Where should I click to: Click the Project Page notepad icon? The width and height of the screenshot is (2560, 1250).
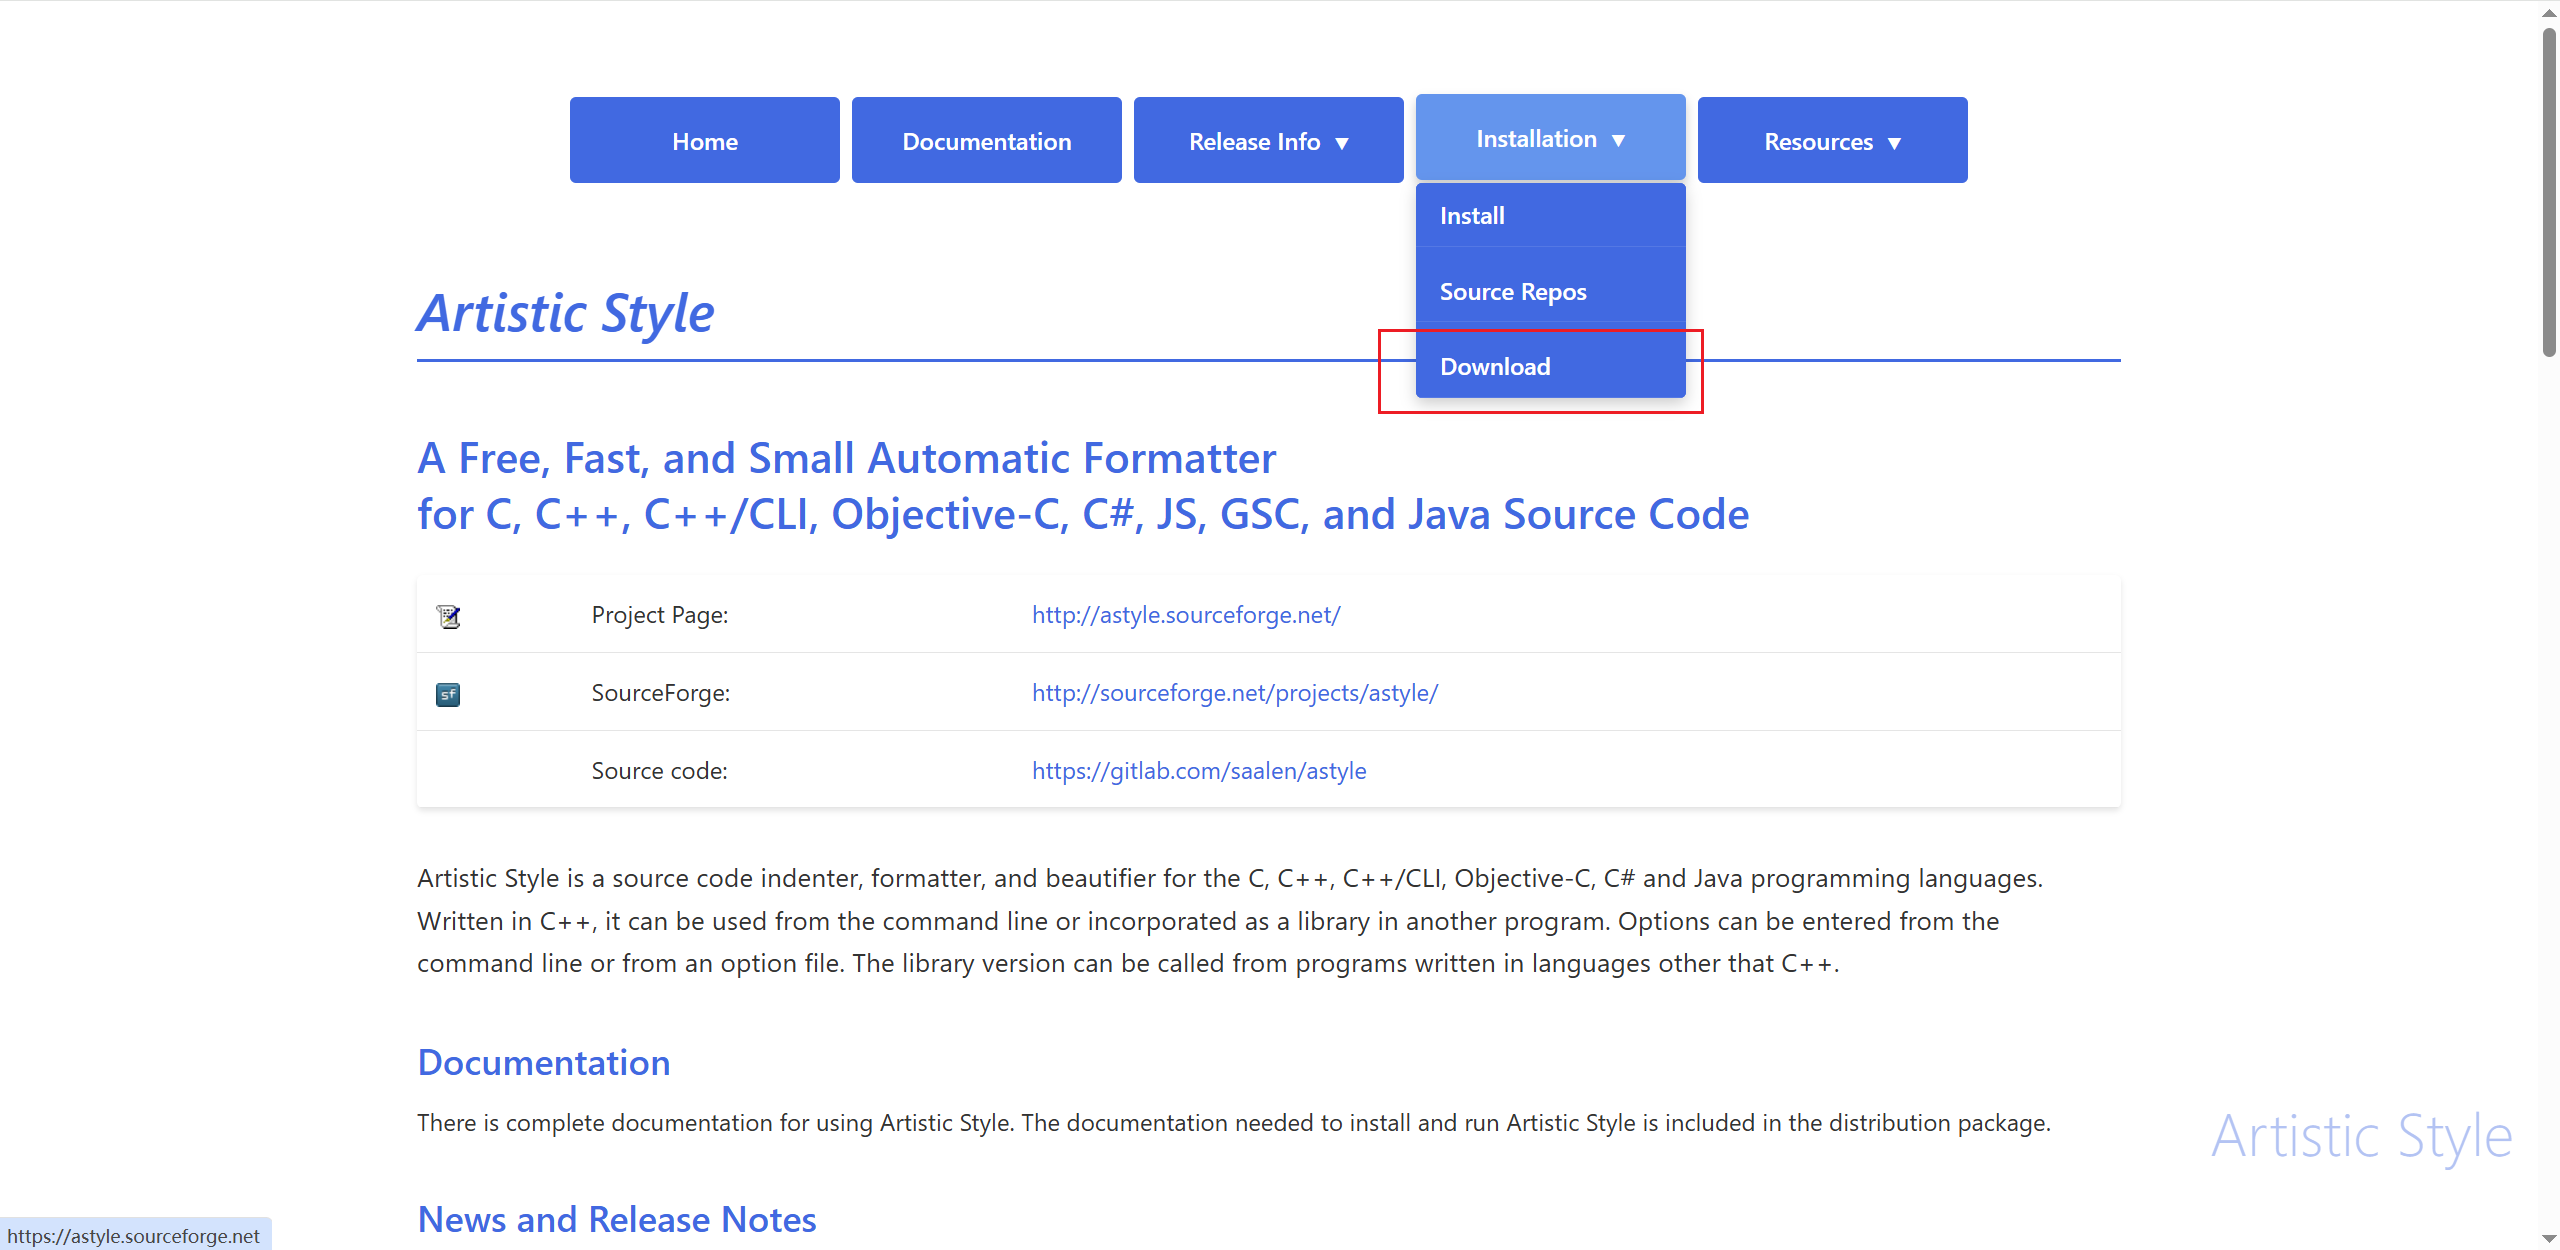pyautogui.click(x=448, y=616)
